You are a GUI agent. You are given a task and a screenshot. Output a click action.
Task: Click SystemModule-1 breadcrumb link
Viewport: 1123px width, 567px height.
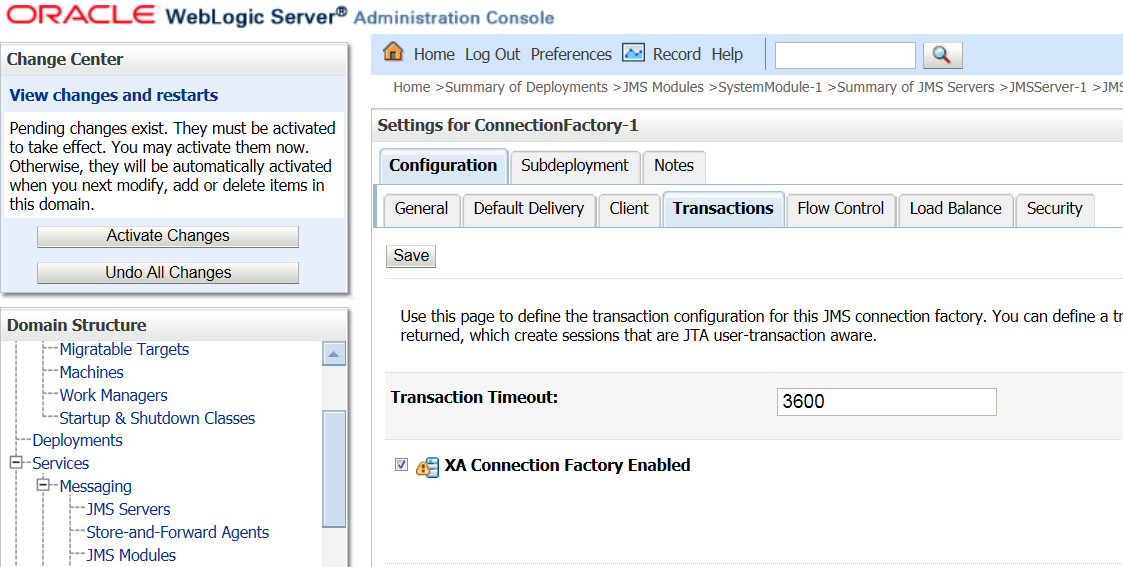(770, 87)
